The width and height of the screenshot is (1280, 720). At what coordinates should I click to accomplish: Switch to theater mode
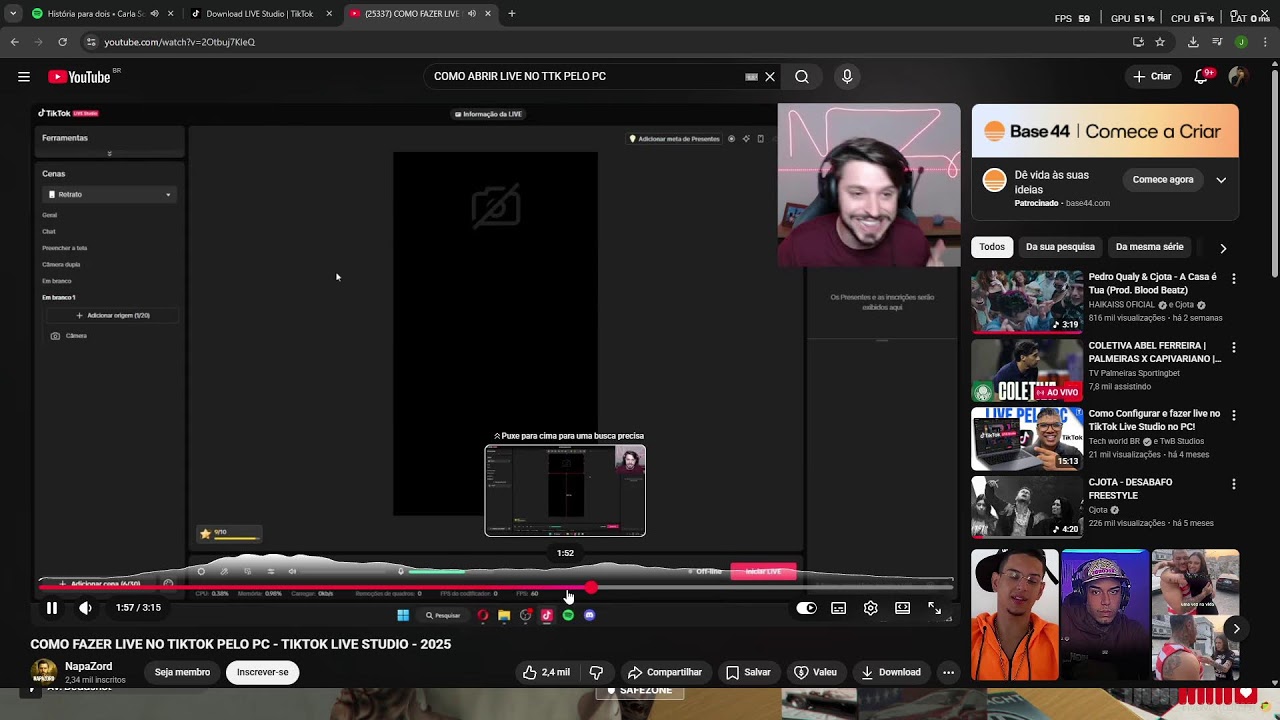pos(902,608)
